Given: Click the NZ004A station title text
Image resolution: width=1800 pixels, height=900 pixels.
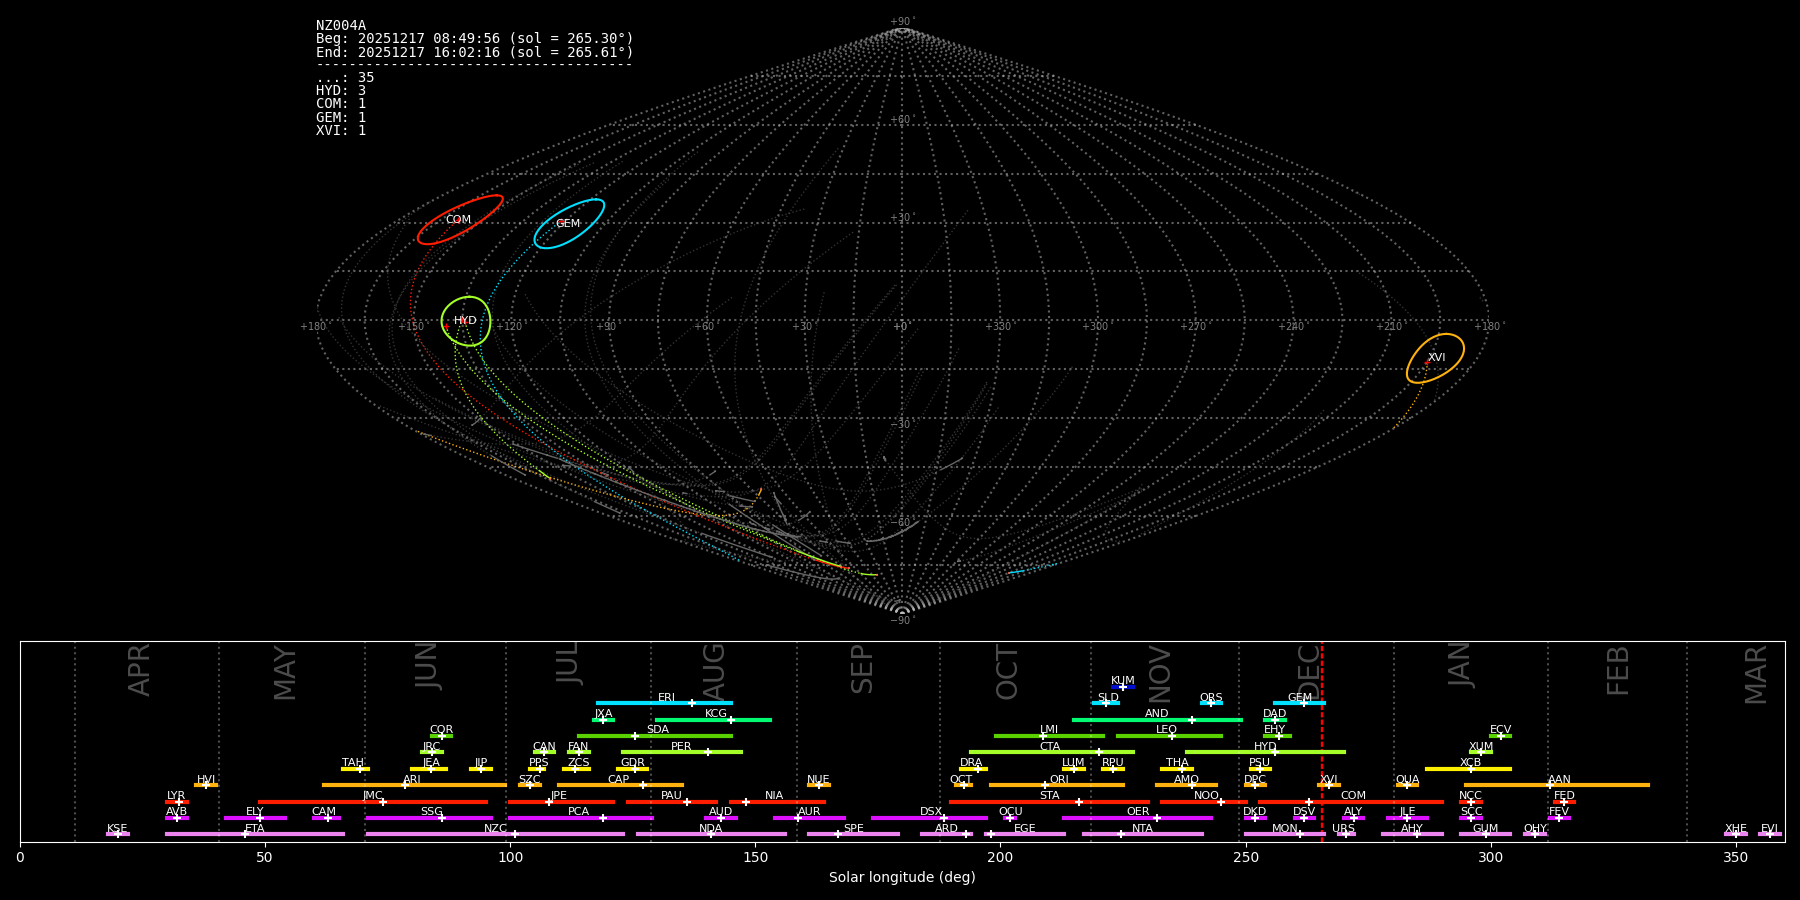Looking at the screenshot, I should (341, 26).
